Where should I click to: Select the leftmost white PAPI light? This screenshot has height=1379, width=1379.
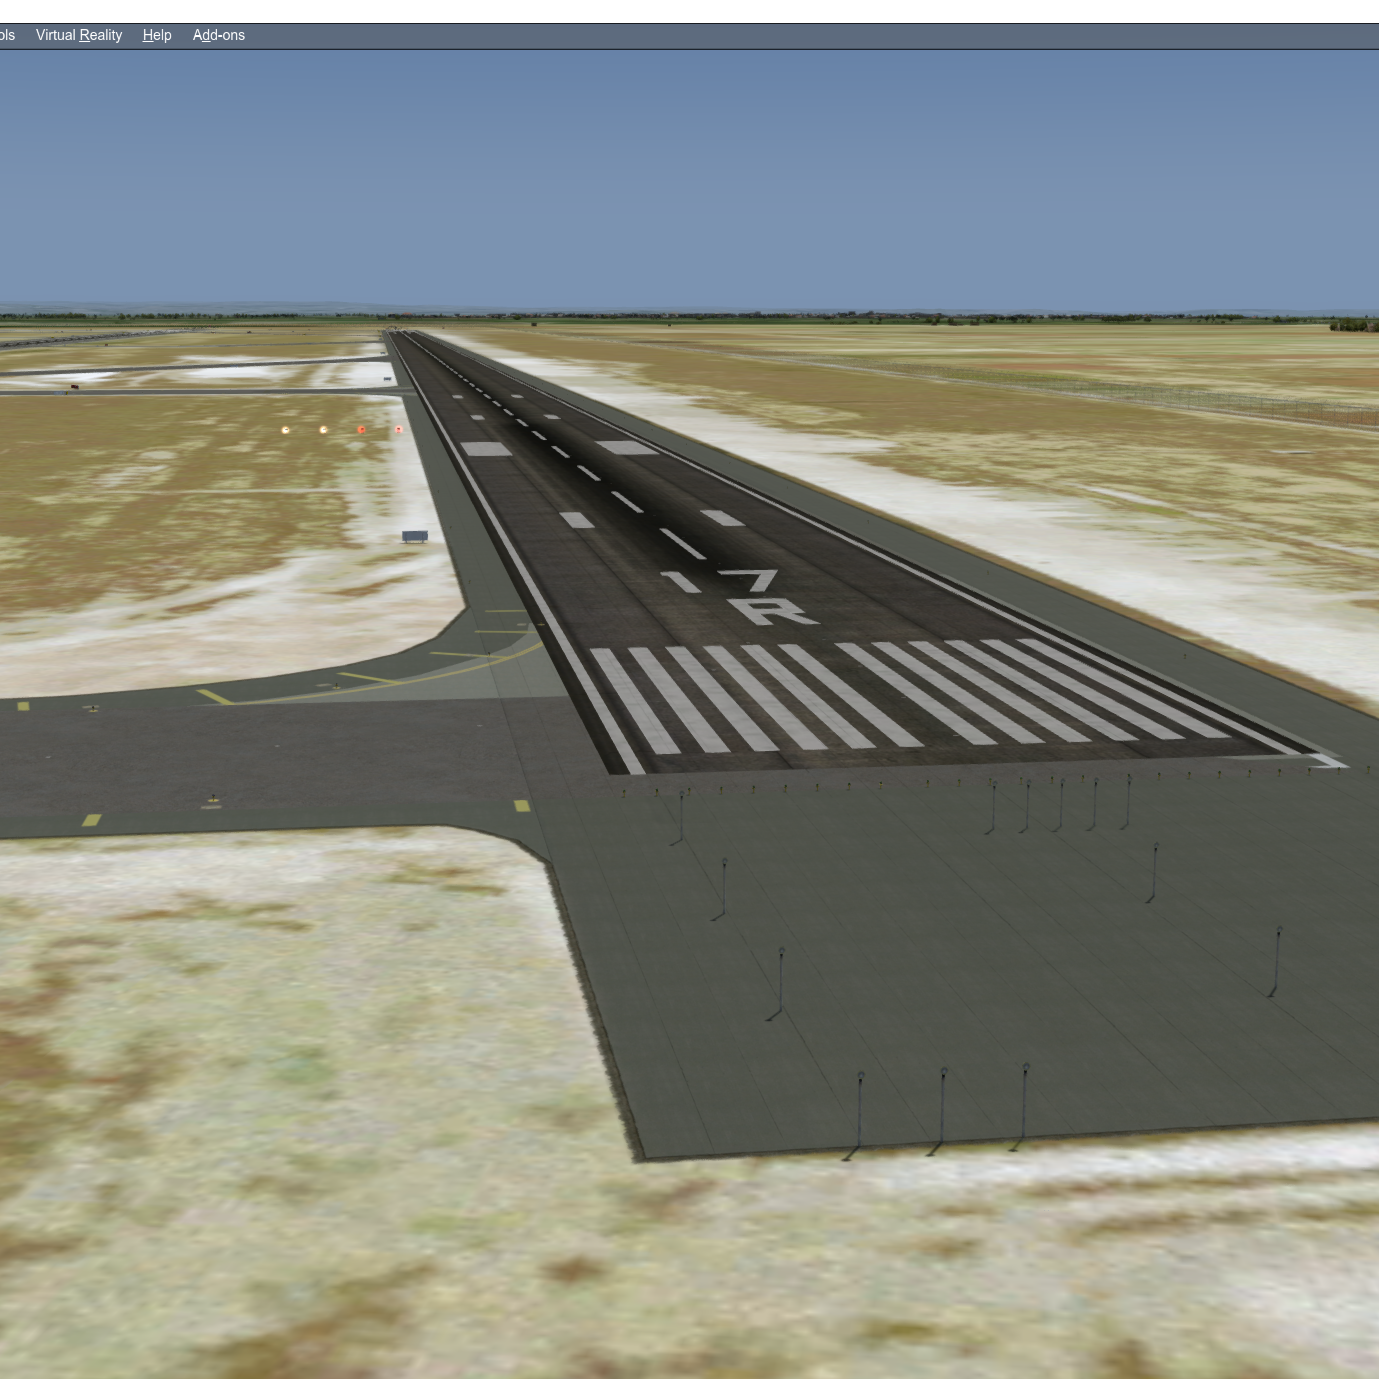point(286,430)
